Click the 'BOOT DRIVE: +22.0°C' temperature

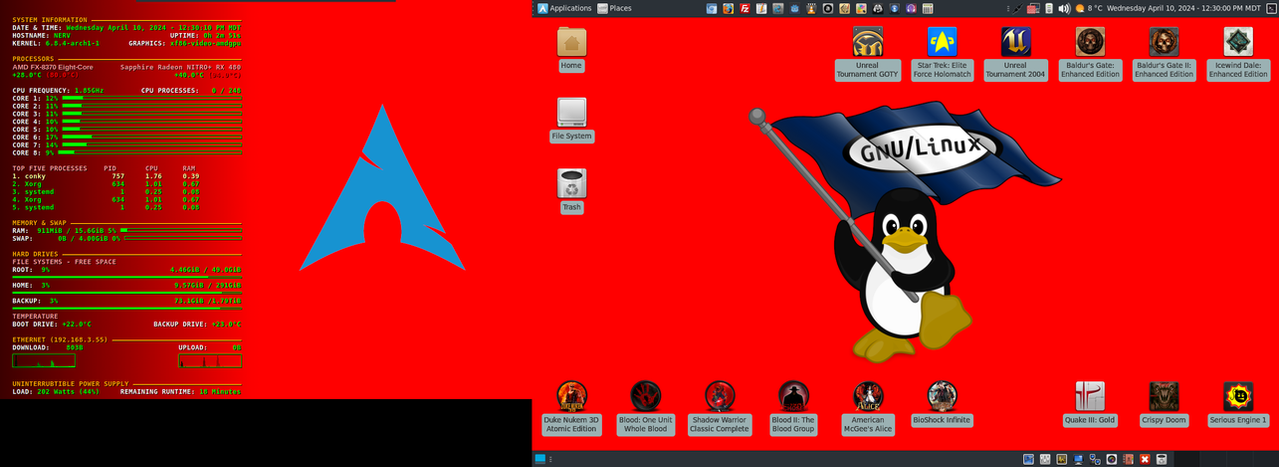52,324
